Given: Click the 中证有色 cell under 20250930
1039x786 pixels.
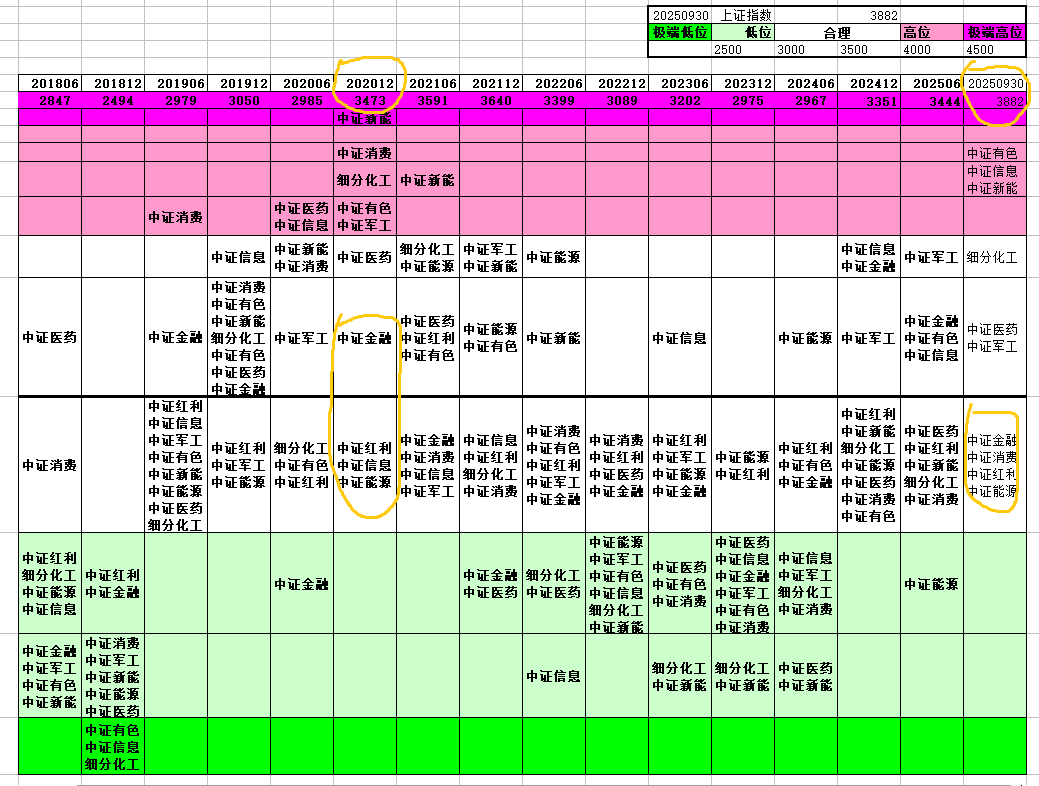Looking at the screenshot, I should pos(992,153).
